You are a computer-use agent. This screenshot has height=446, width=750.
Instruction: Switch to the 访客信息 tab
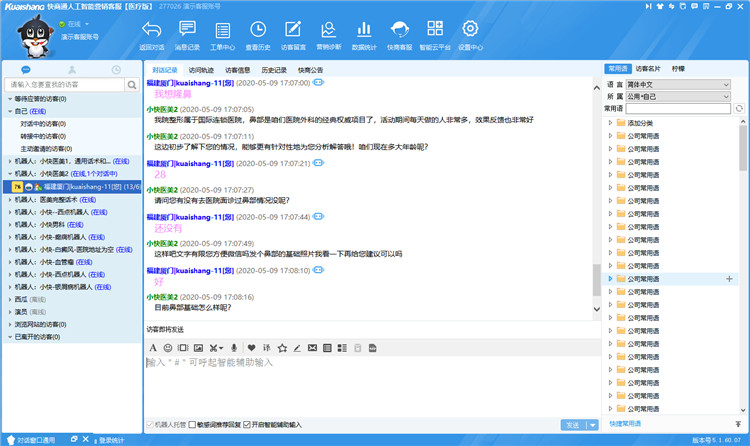click(238, 70)
